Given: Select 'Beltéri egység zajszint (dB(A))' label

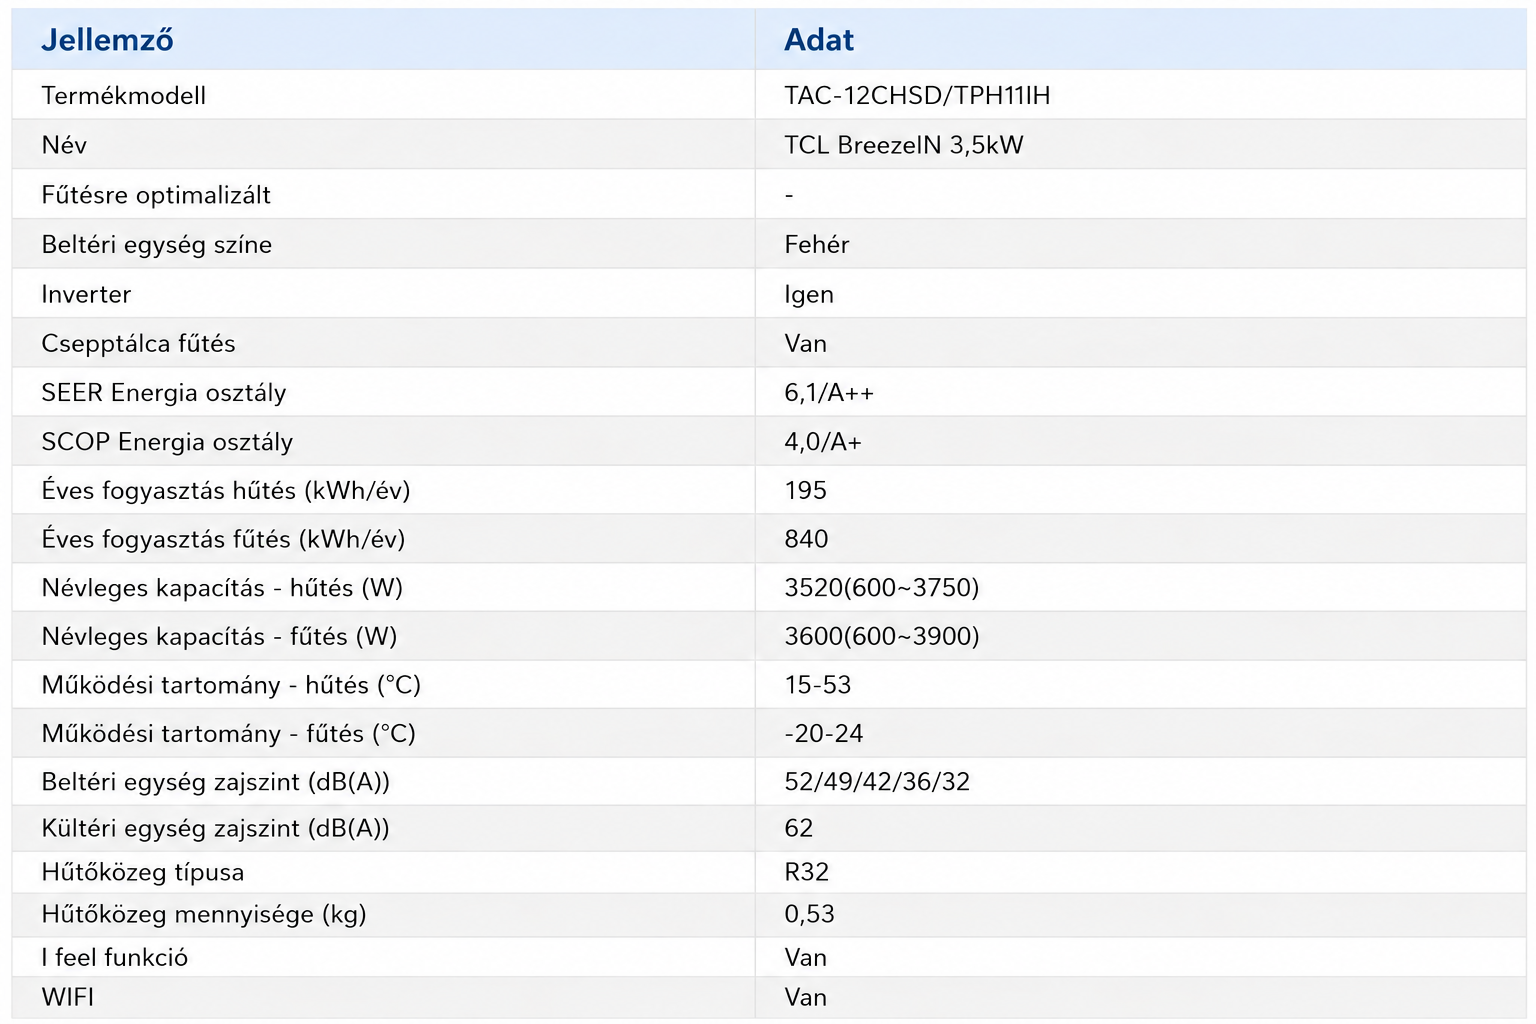Looking at the screenshot, I should (x=216, y=782).
